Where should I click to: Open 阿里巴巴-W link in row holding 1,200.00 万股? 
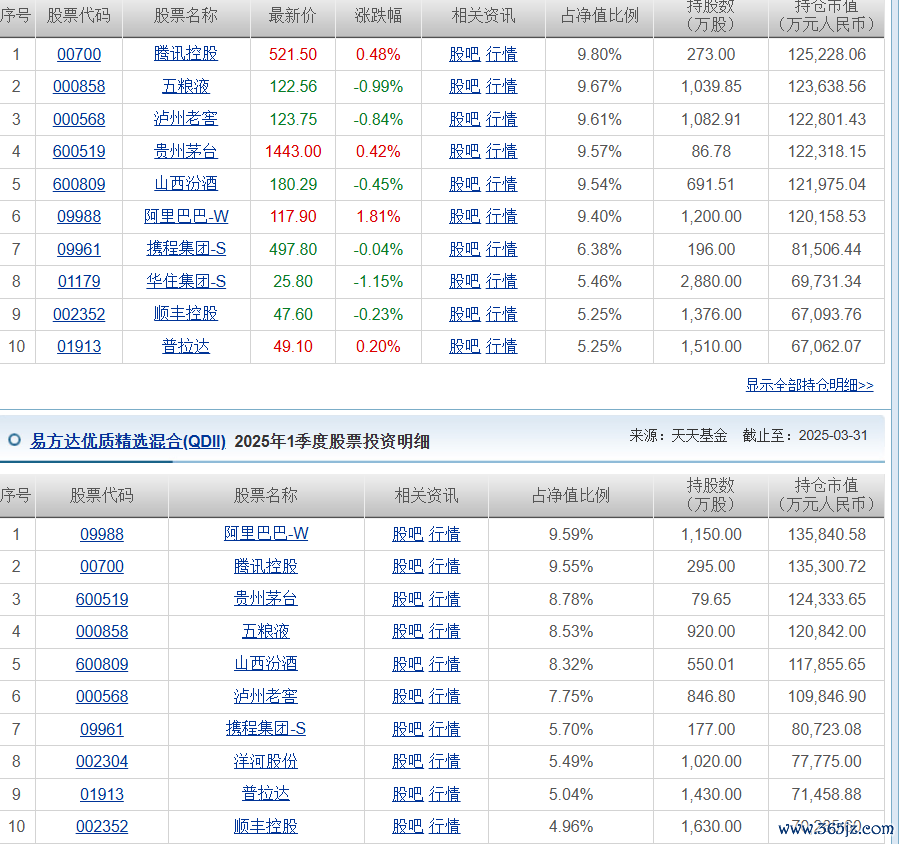[186, 217]
